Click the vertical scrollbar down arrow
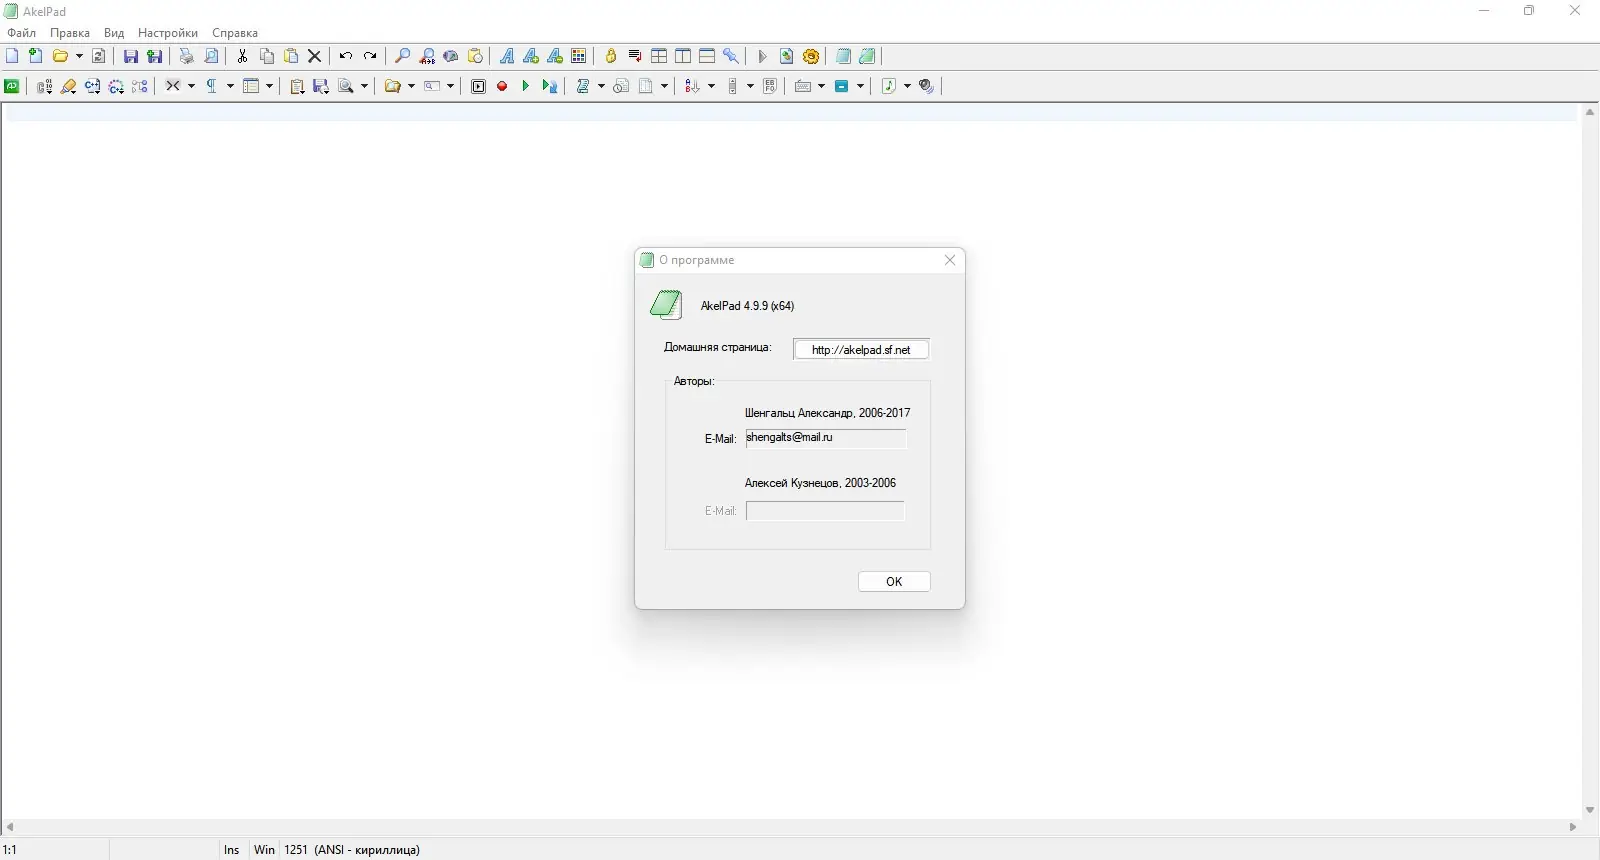Image resolution: width=1600 pixels, height=860 pixels. pyautogui.click(x=1590, y=810)
